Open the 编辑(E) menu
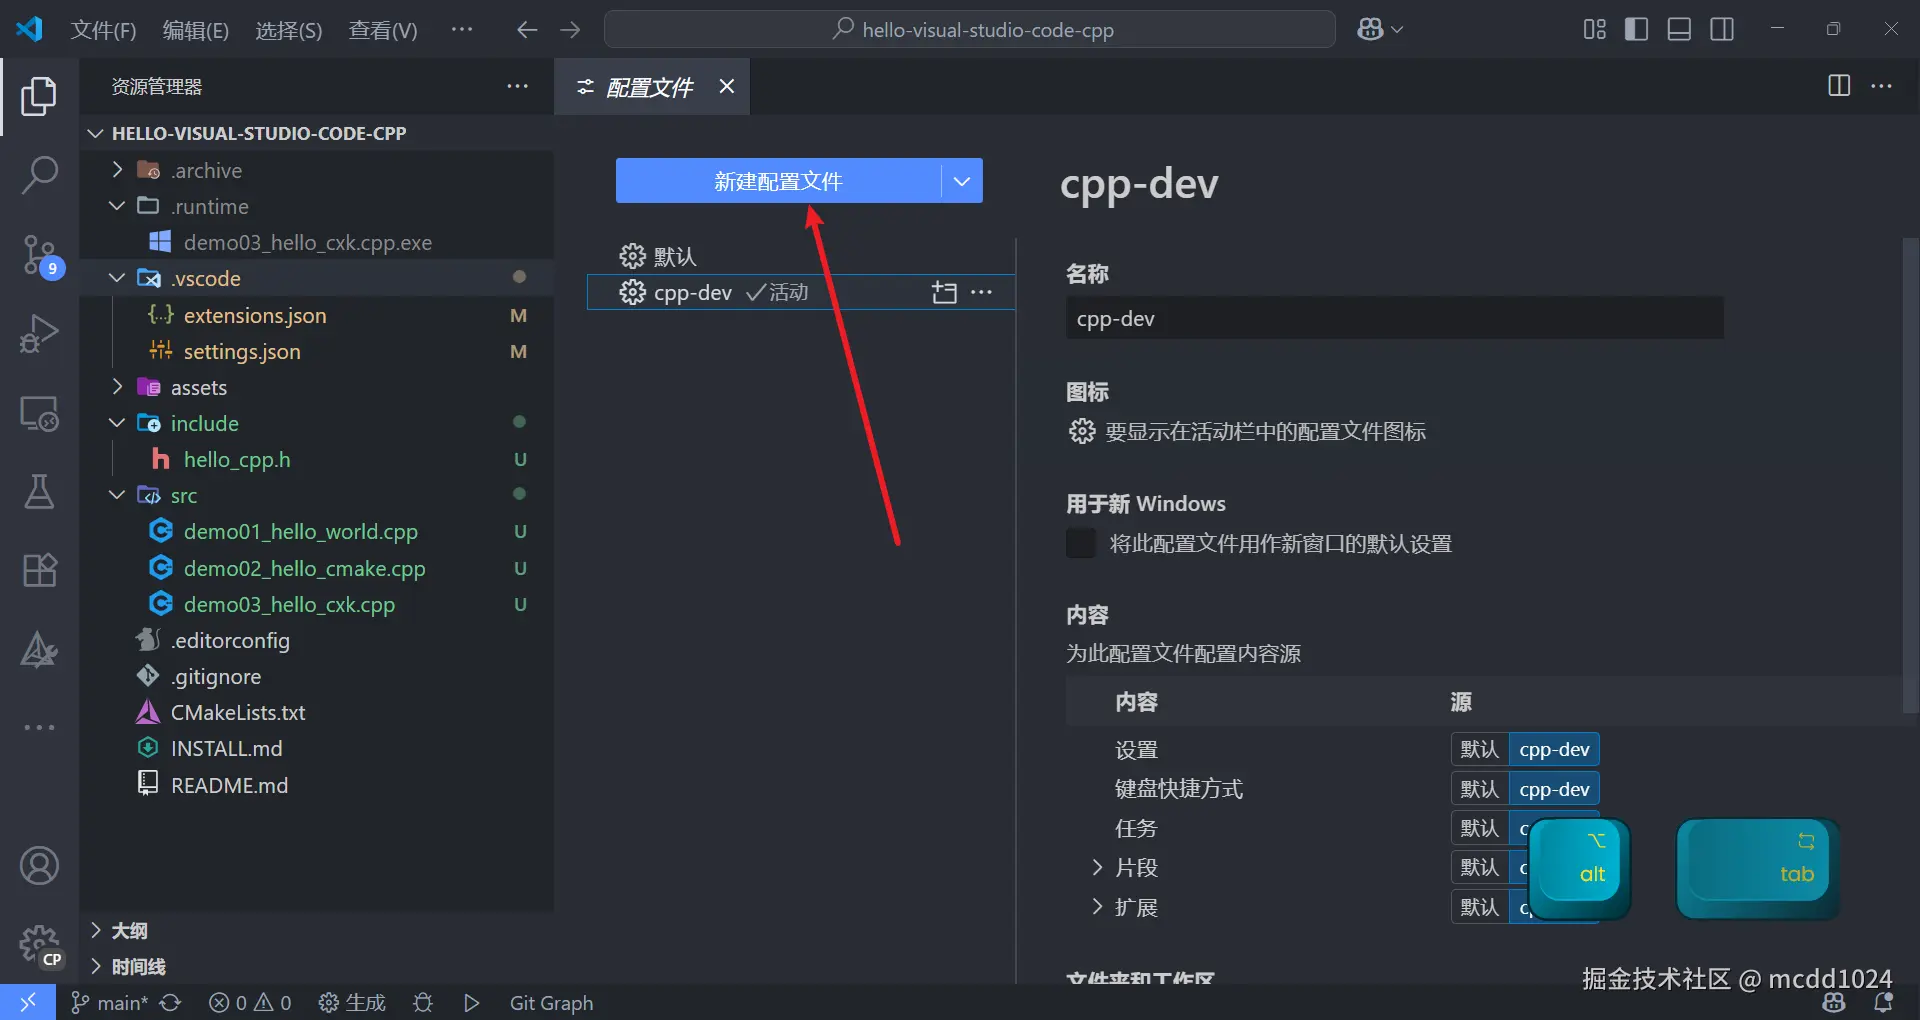 pyautogui.click(x=196, y=30)
